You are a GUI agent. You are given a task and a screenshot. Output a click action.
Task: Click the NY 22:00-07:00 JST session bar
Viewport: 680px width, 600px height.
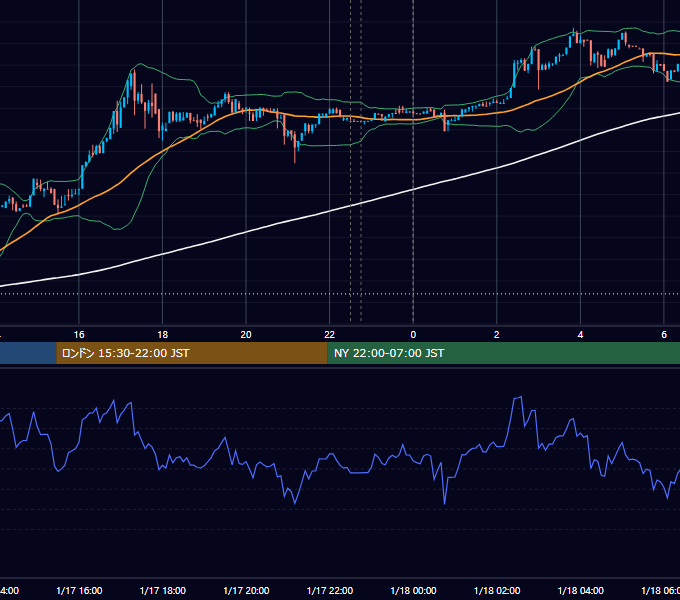click(503, 353)
